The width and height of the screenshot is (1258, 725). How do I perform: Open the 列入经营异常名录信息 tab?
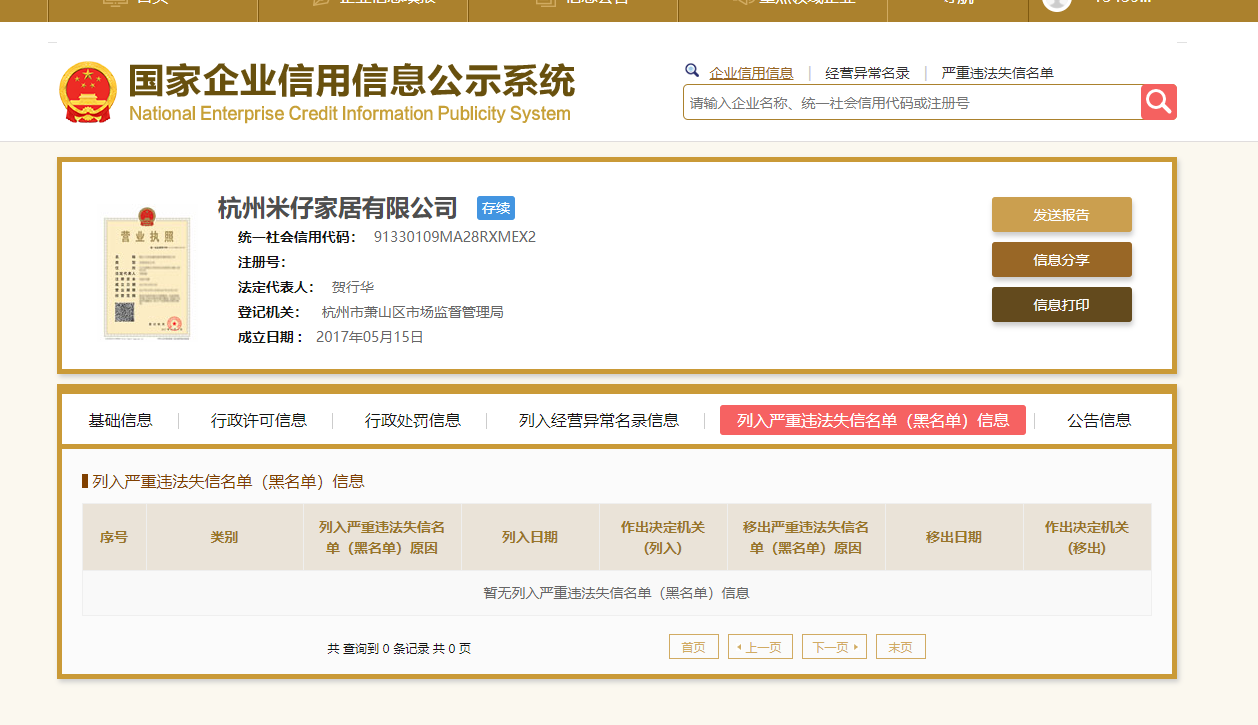(x=599, y=420)
